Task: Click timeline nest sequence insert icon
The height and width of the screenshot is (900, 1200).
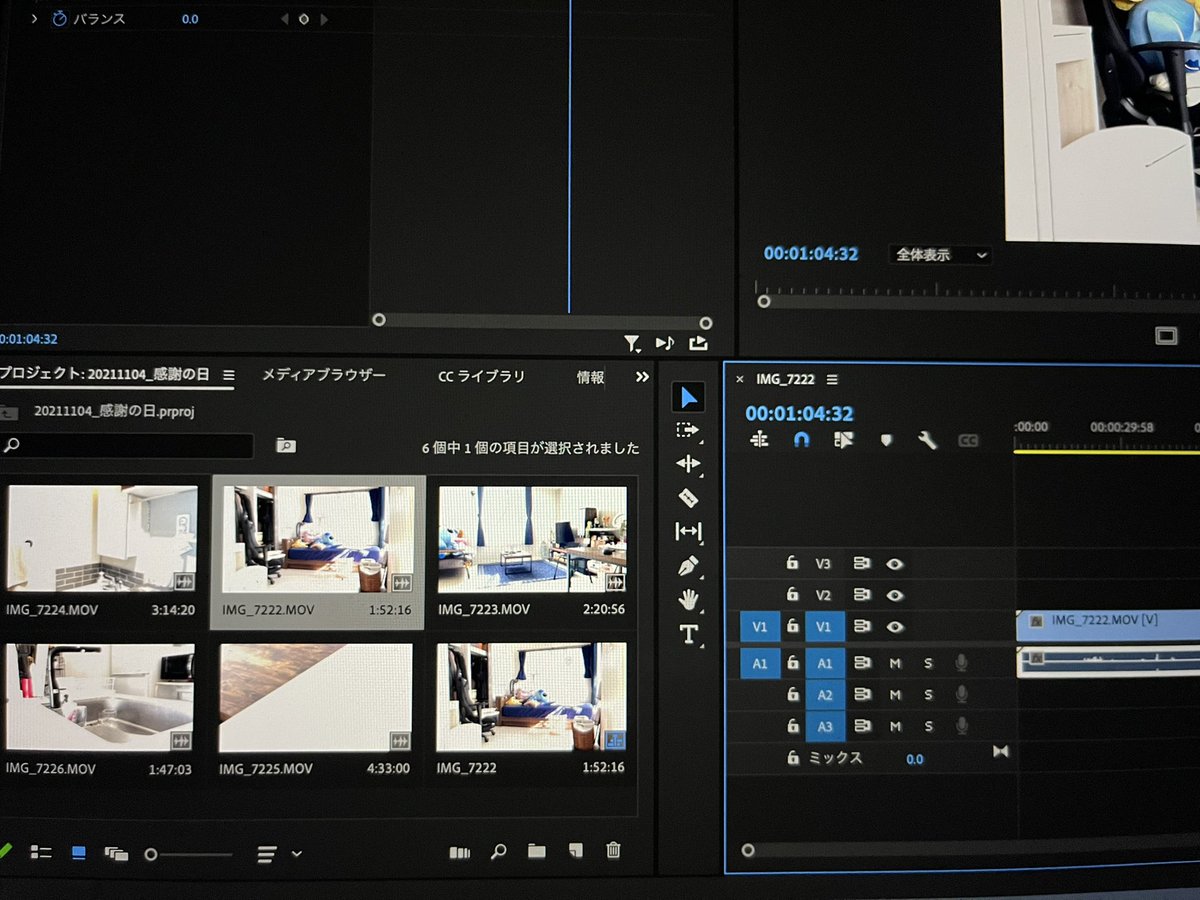Action: point(759,439)
